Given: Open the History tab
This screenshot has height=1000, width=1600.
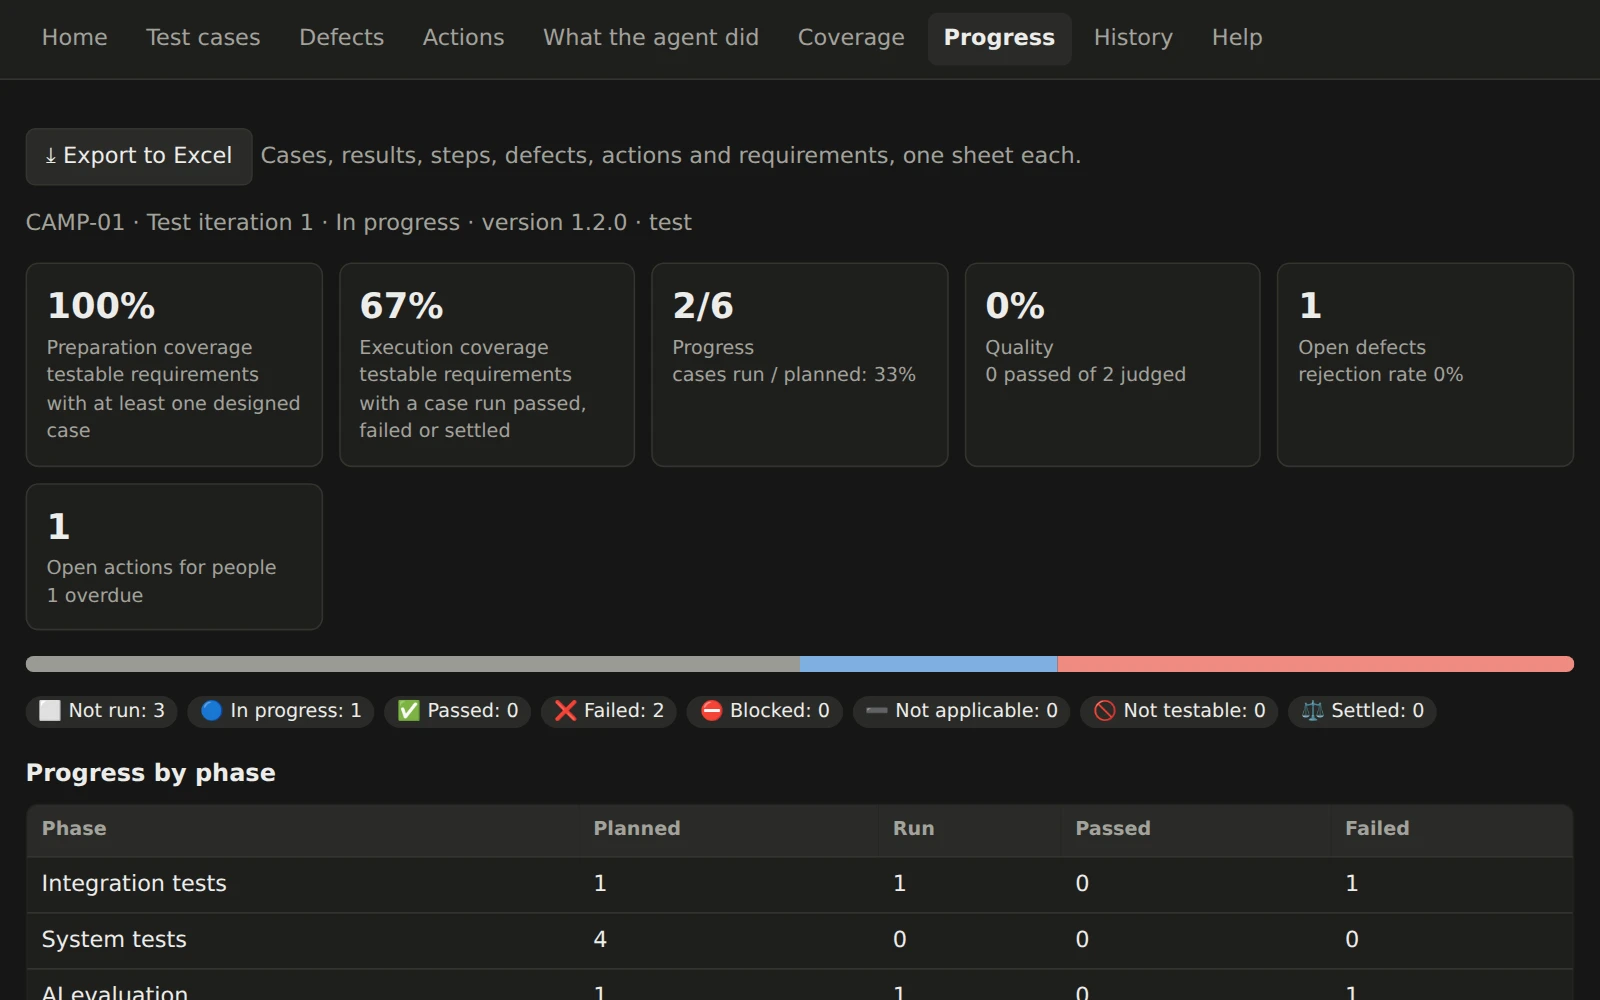Looking at the screenshot, I should (x=1133, y=38).
